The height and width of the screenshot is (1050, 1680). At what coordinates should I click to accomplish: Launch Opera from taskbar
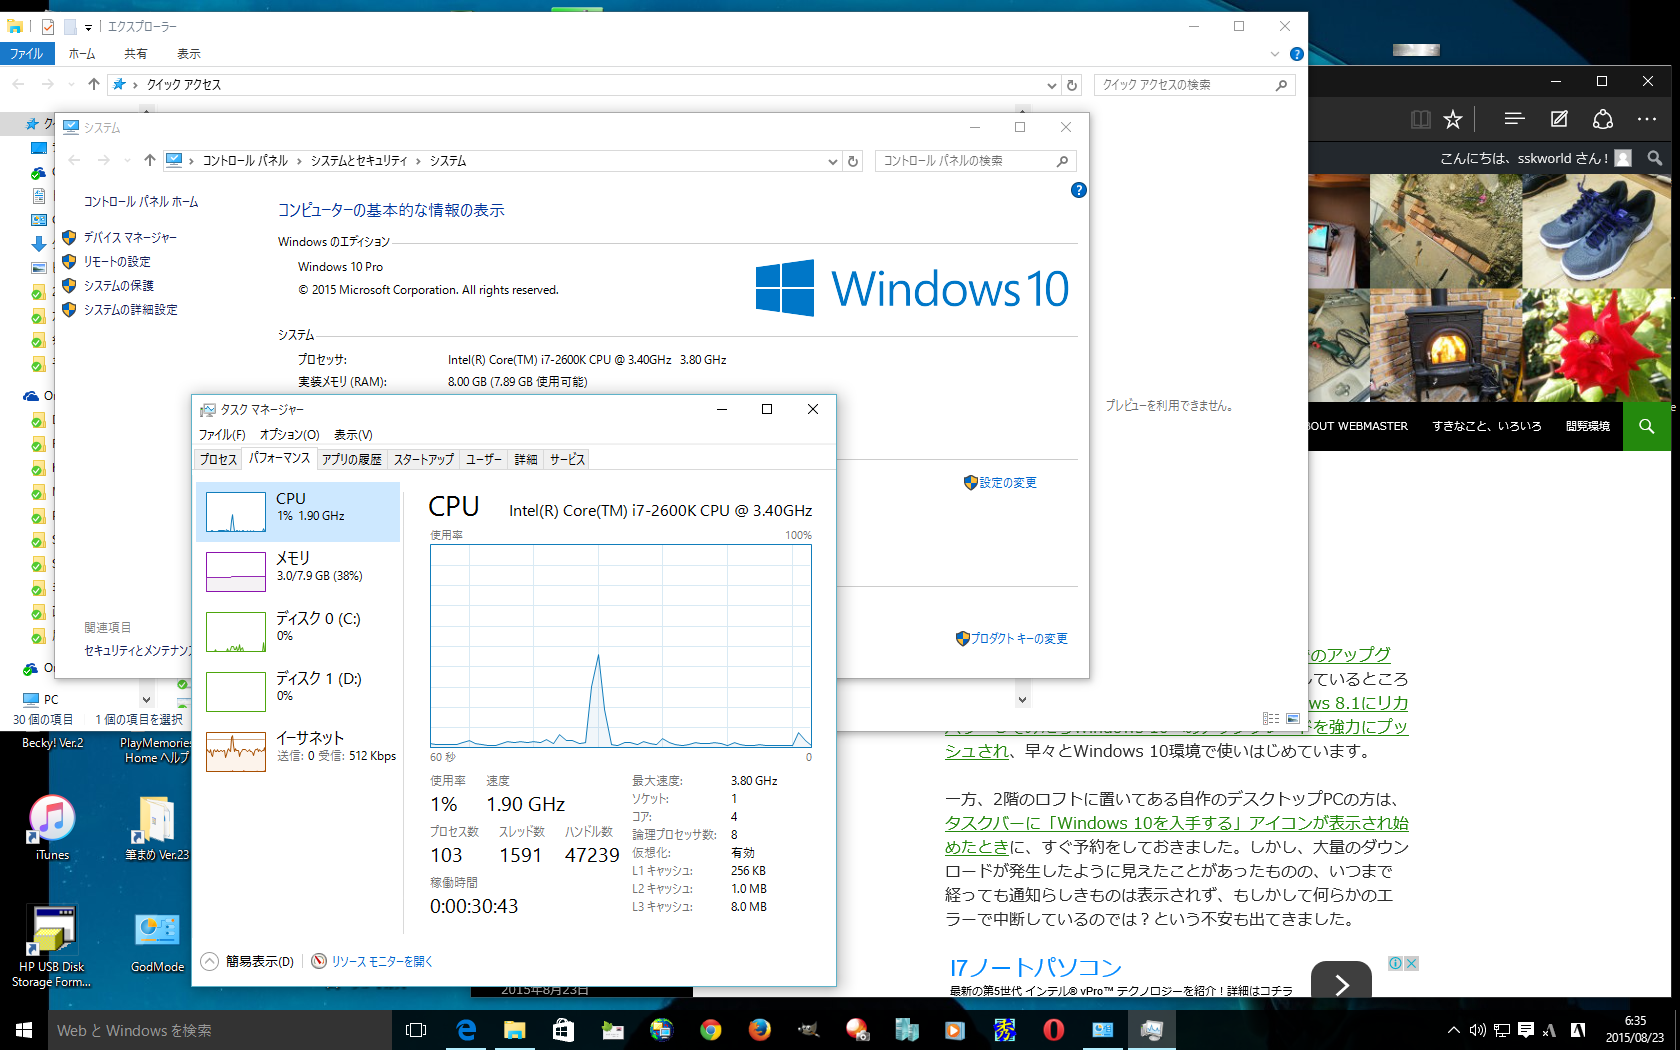1053,1030
